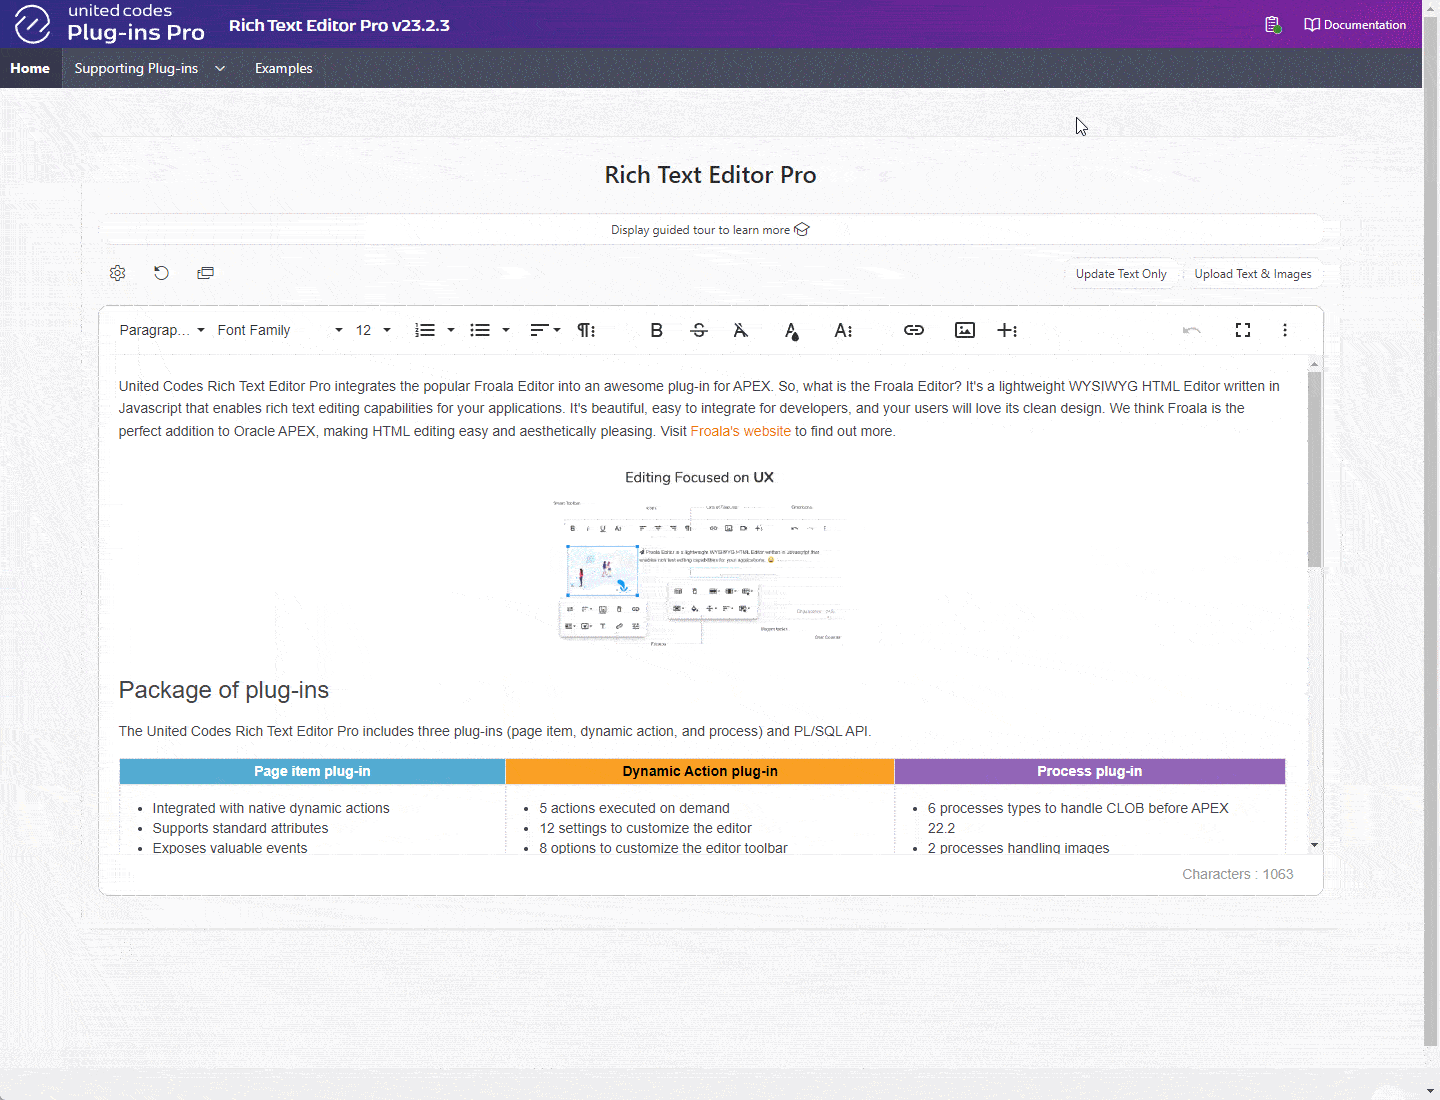Open Supporting Plug-ins menu
This screenshot has width=1440, height=1100.
coord(136,68)
